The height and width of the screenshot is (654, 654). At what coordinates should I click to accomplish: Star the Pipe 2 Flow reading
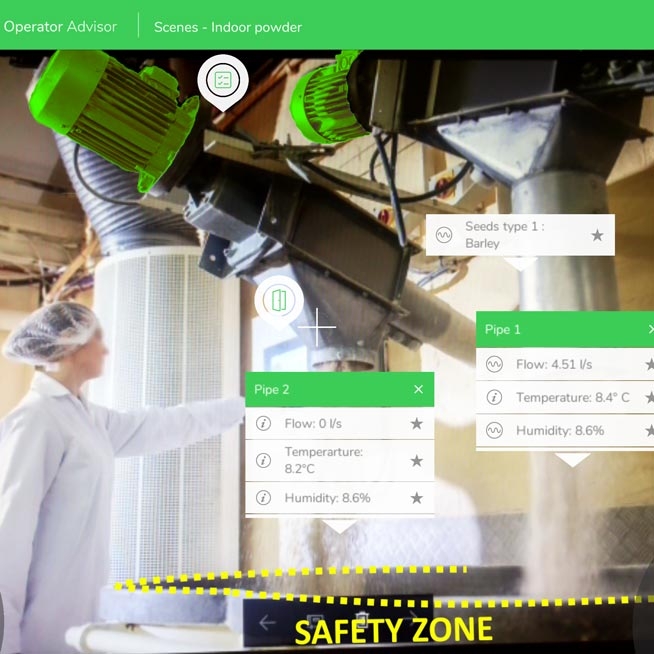click(417, 424)
